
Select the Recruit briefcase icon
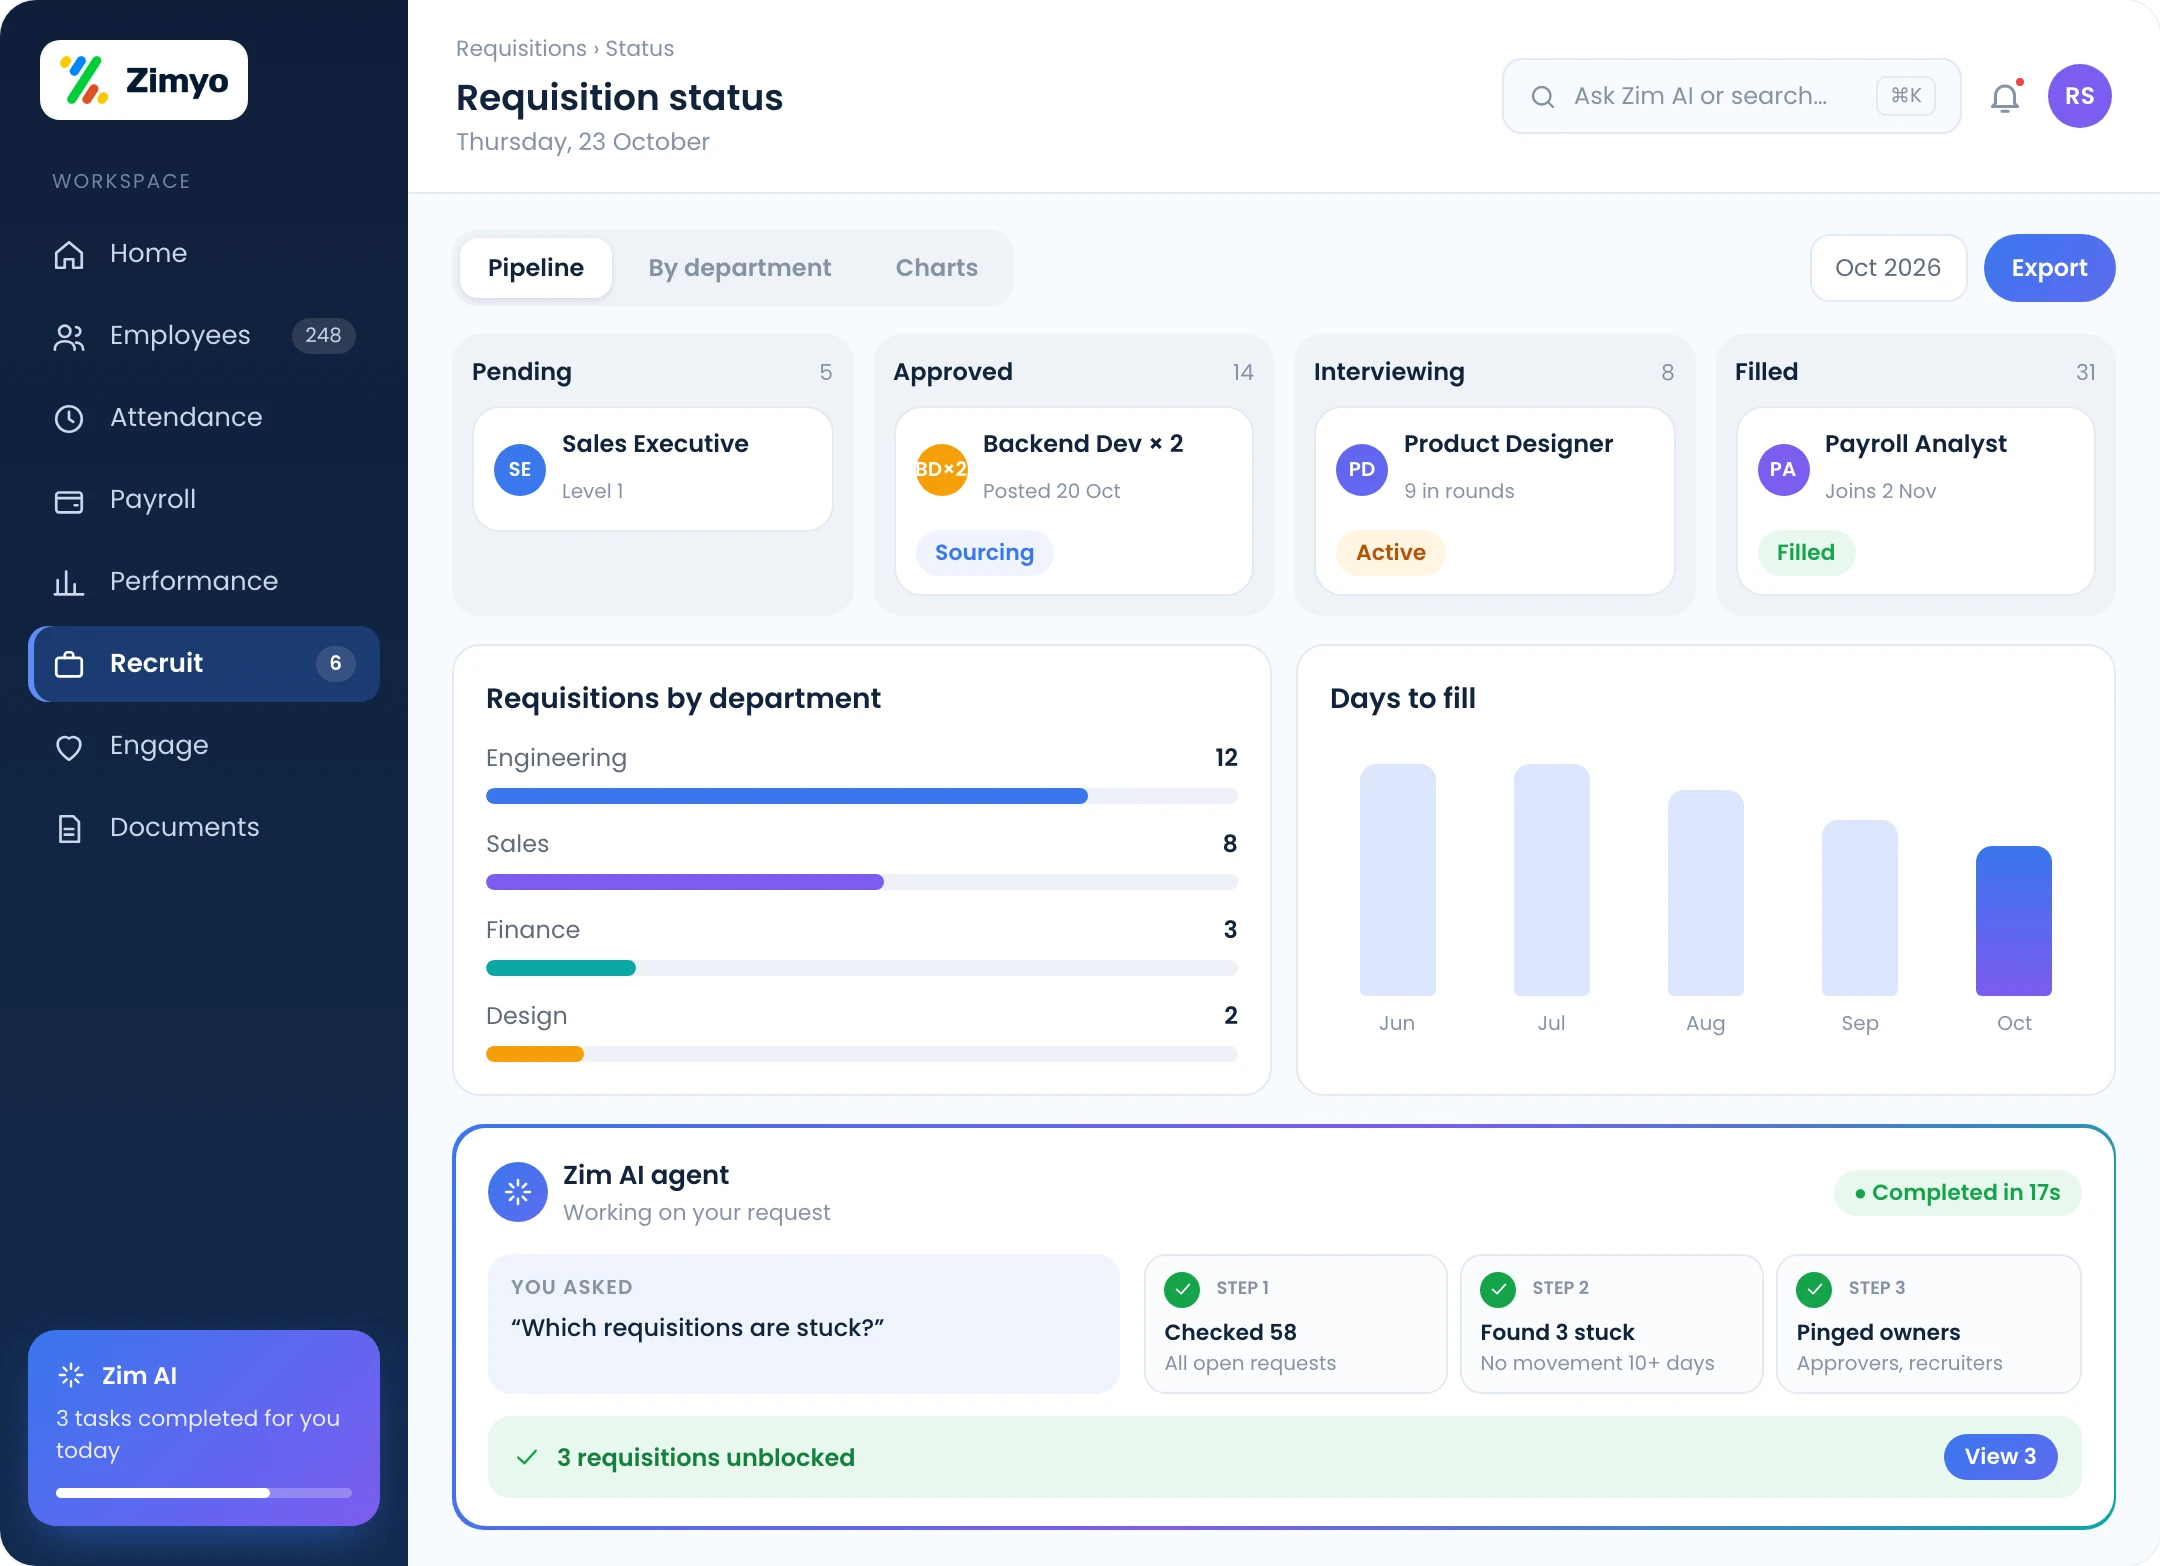(x=69, y=664)
